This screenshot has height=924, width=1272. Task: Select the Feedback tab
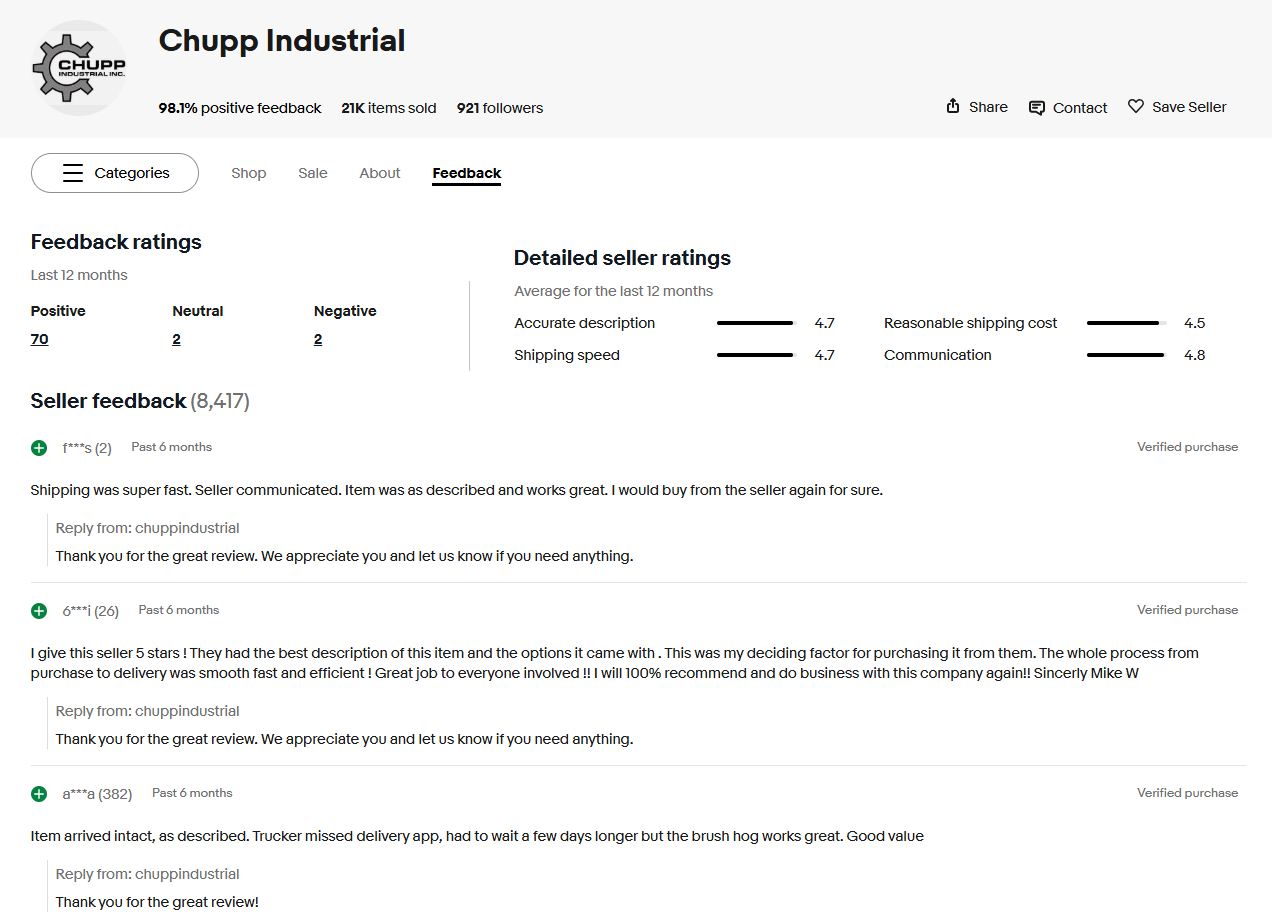(x=467, y=173)
